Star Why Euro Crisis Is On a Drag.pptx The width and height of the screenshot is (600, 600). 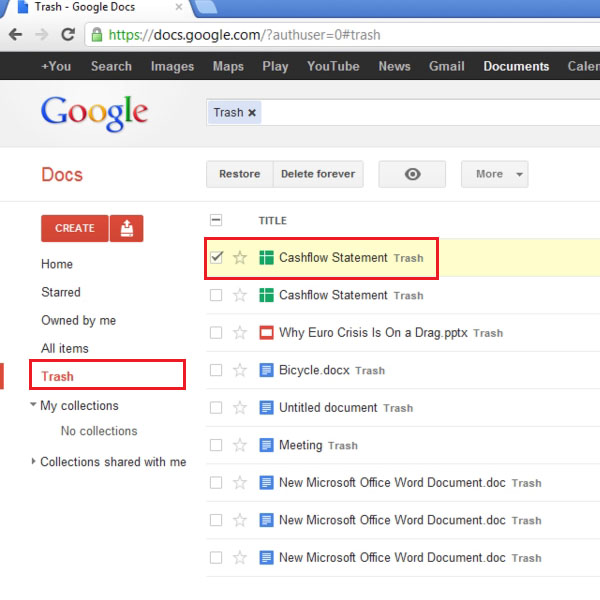(240, 333)
